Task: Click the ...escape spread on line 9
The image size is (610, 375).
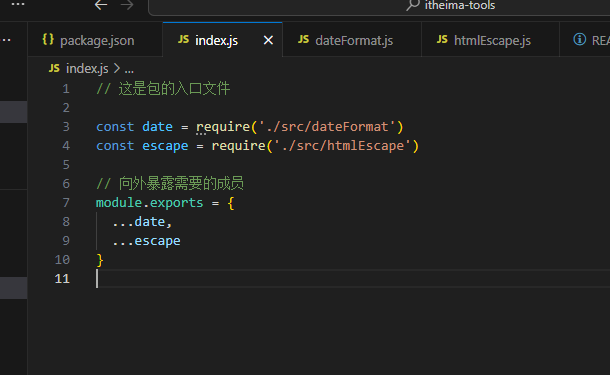Action: tap(147, 241)
